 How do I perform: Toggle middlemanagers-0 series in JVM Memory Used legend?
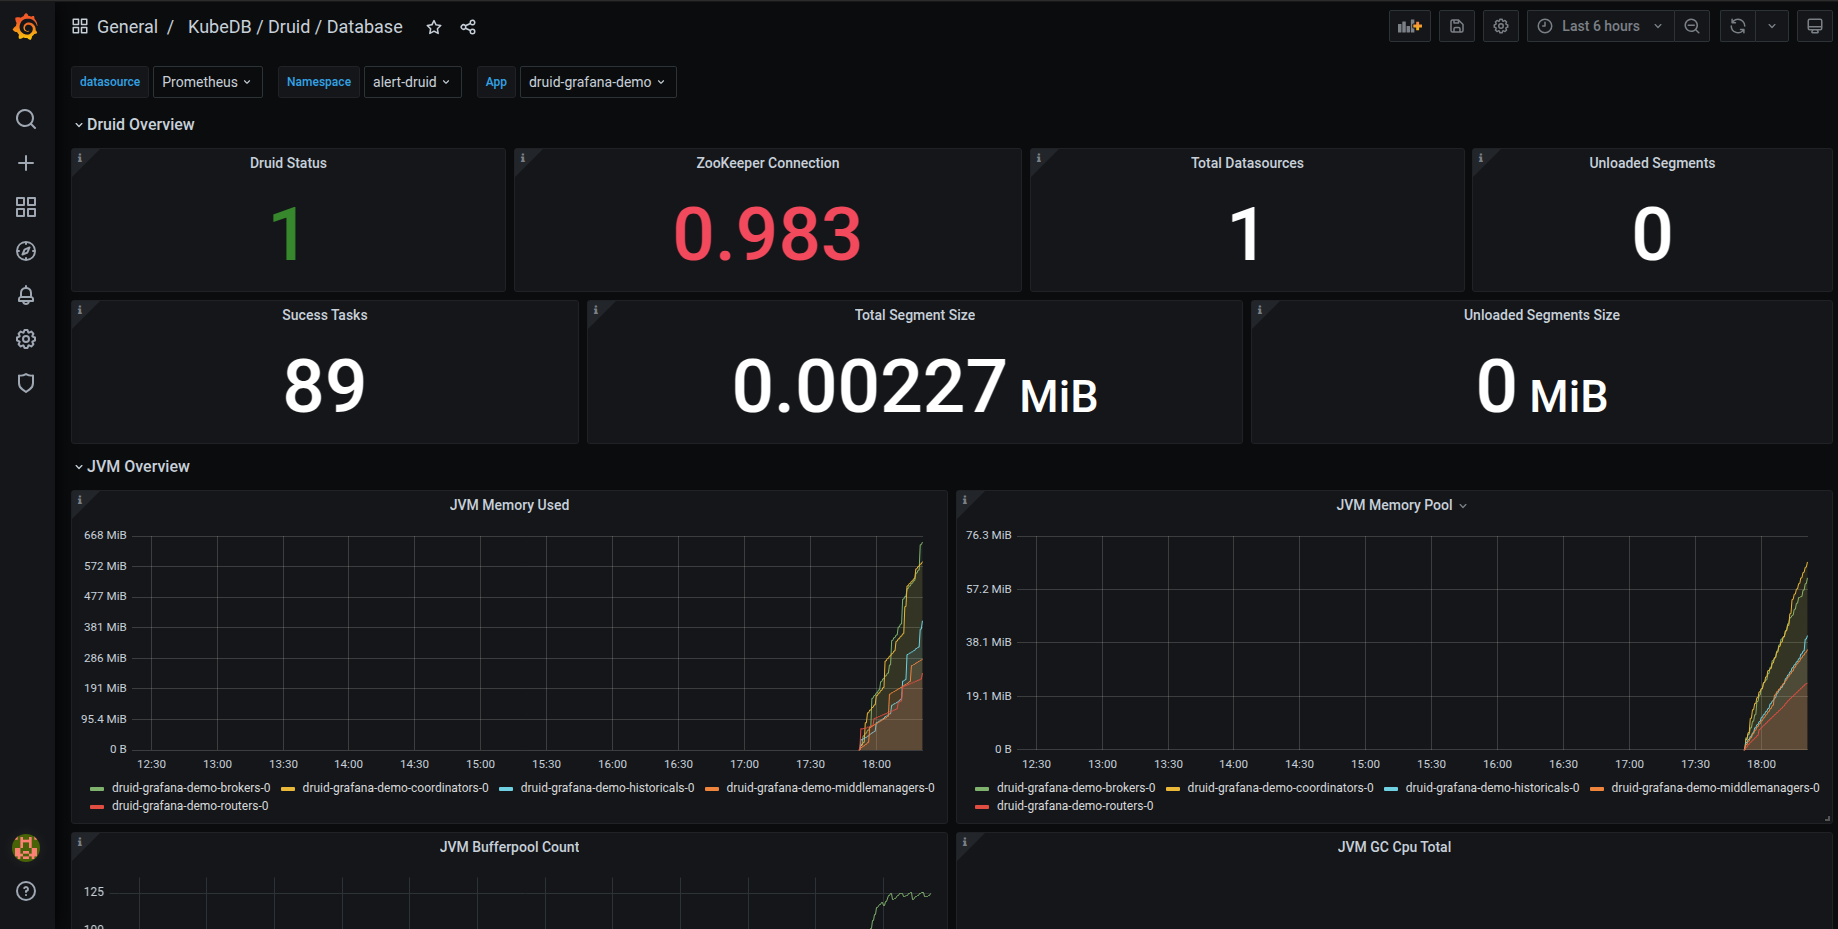pos(830,788)
